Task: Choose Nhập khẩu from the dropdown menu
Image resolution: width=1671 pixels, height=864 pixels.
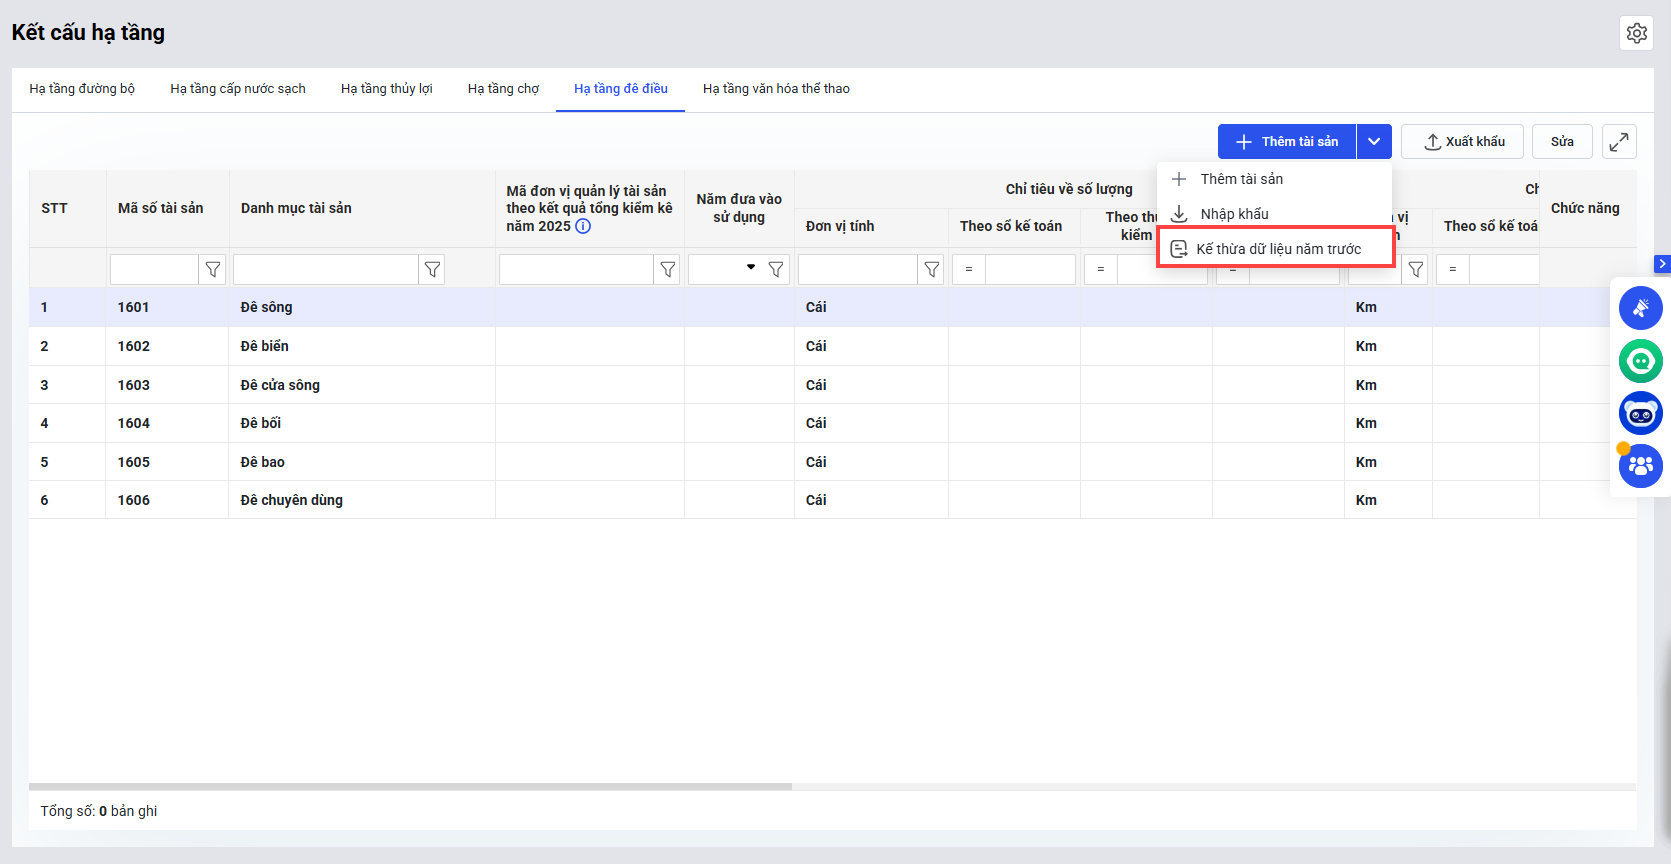Action: (1234, 214)
